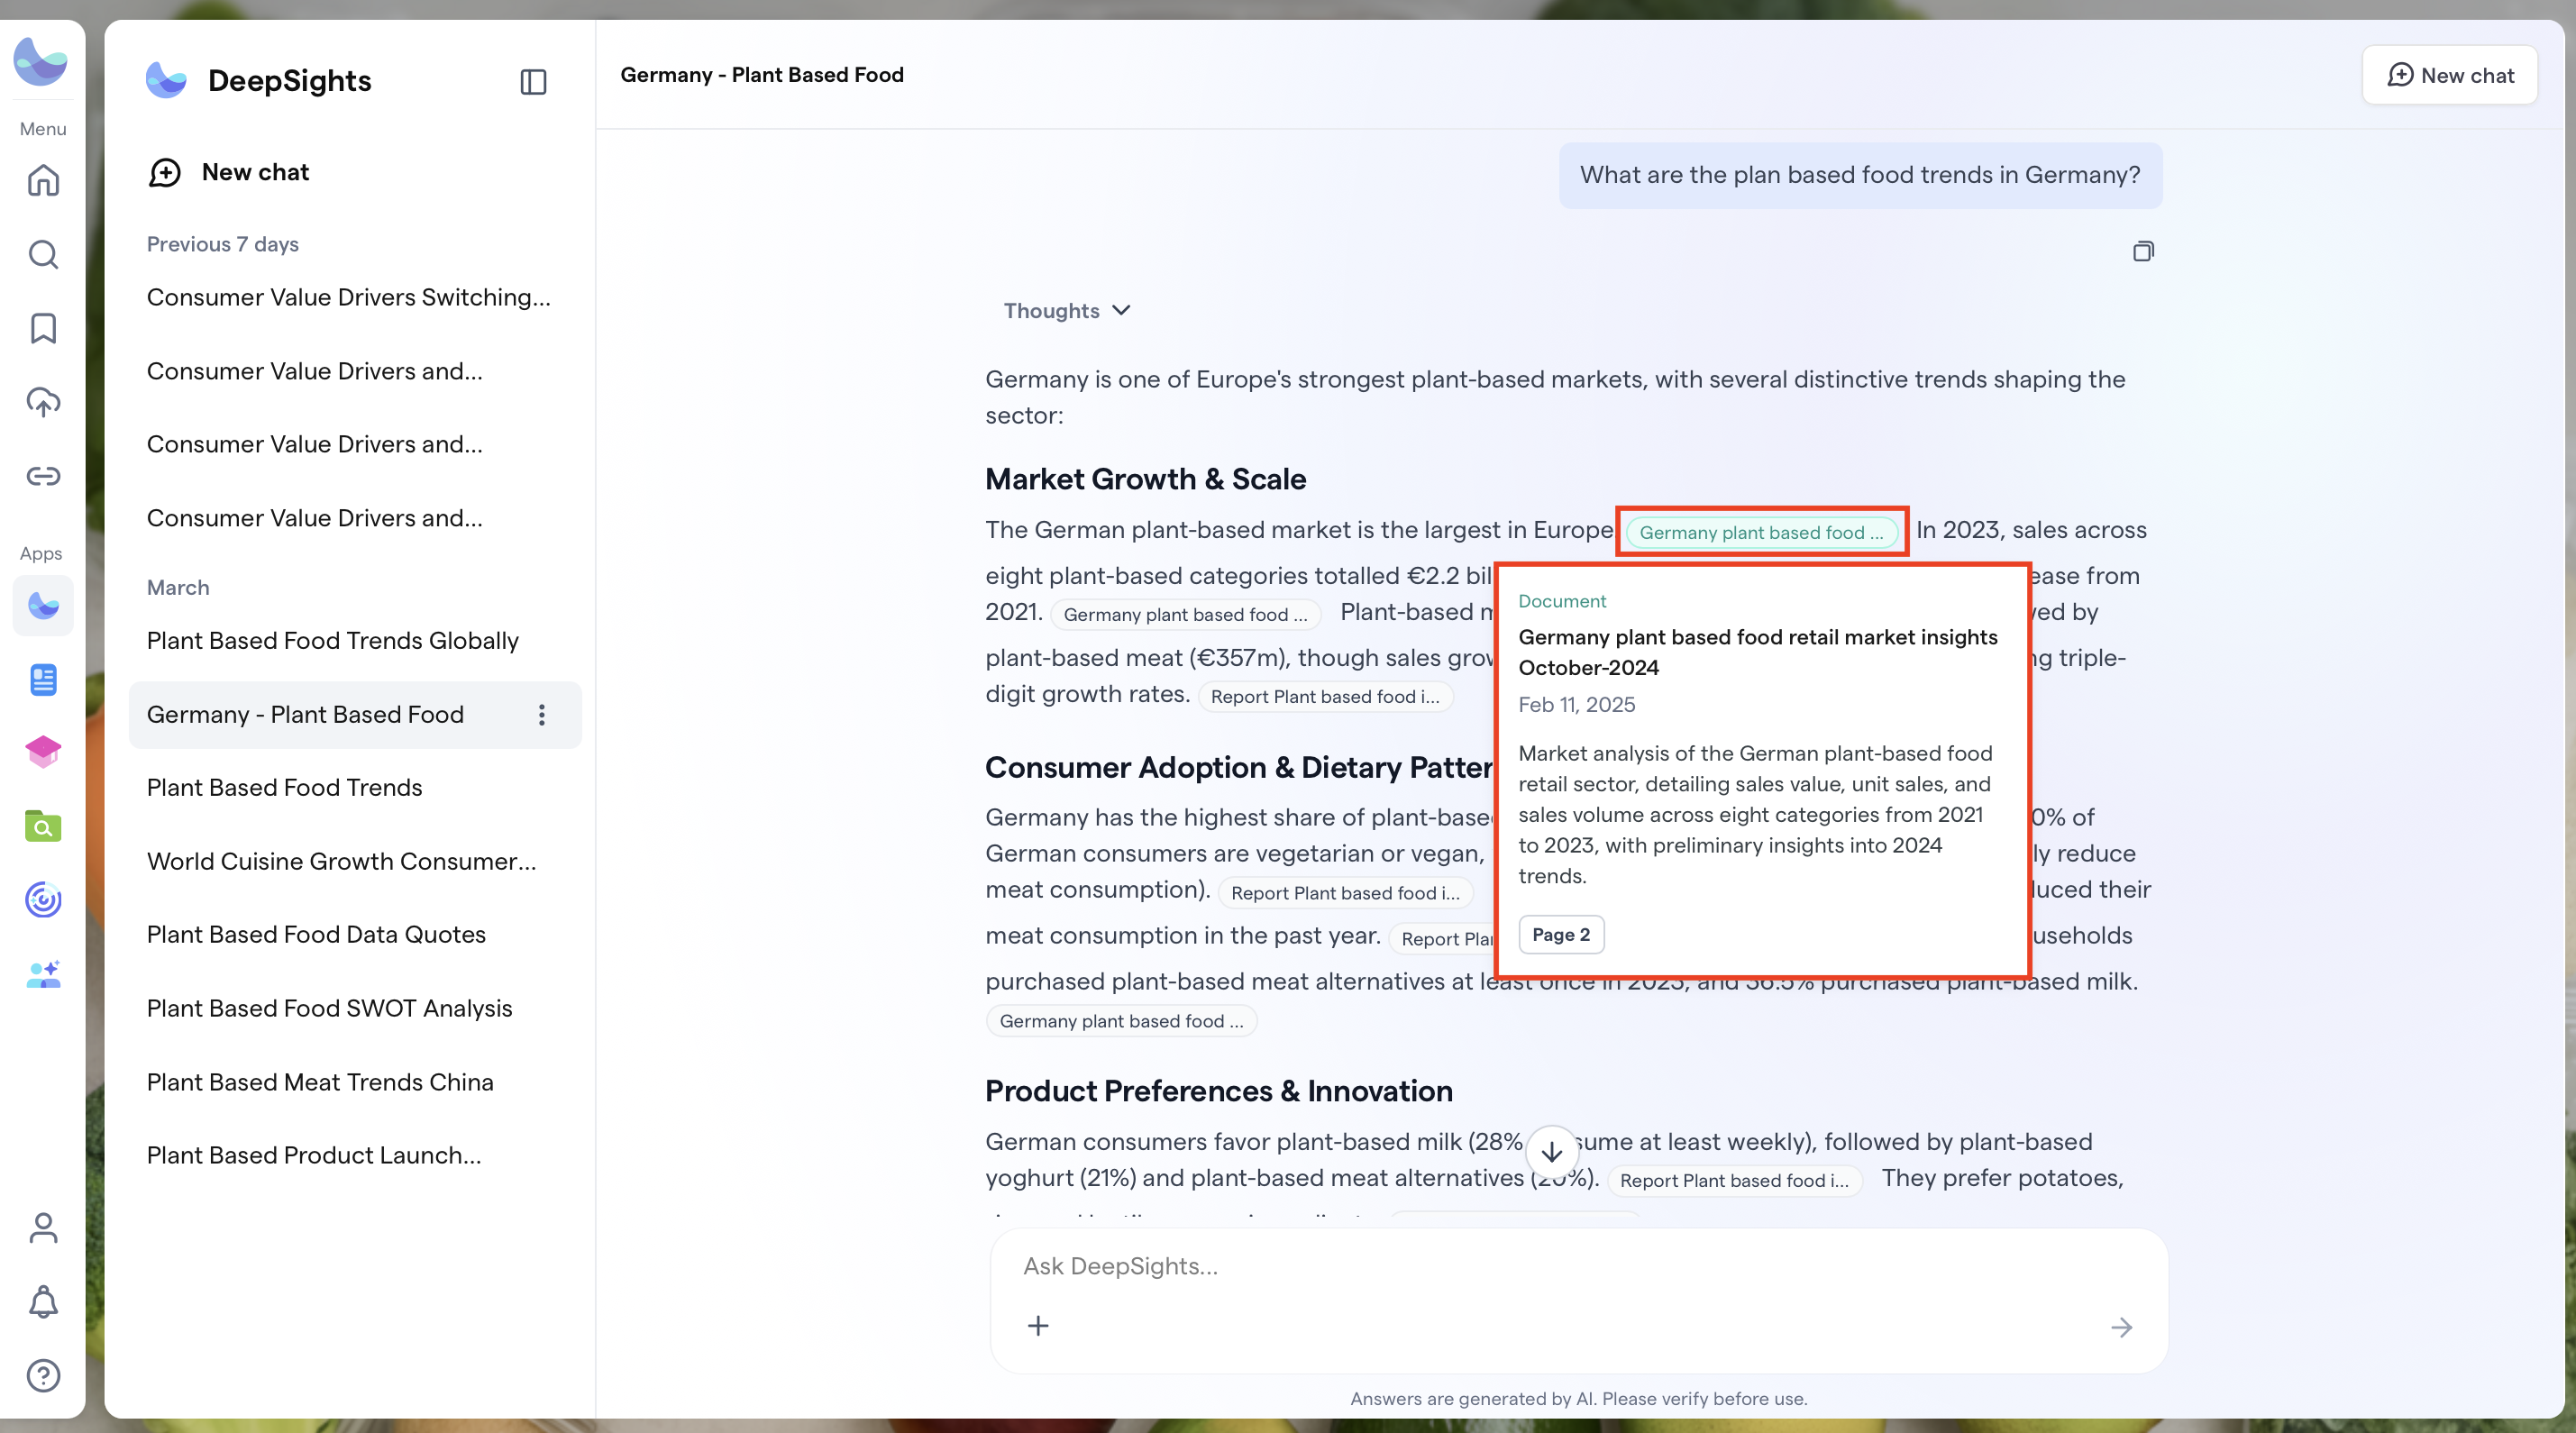This screenshot has height=1433, width=2576.
Task: Open chat Plant Based Food Data Quotes
Action: click(355, 935)
